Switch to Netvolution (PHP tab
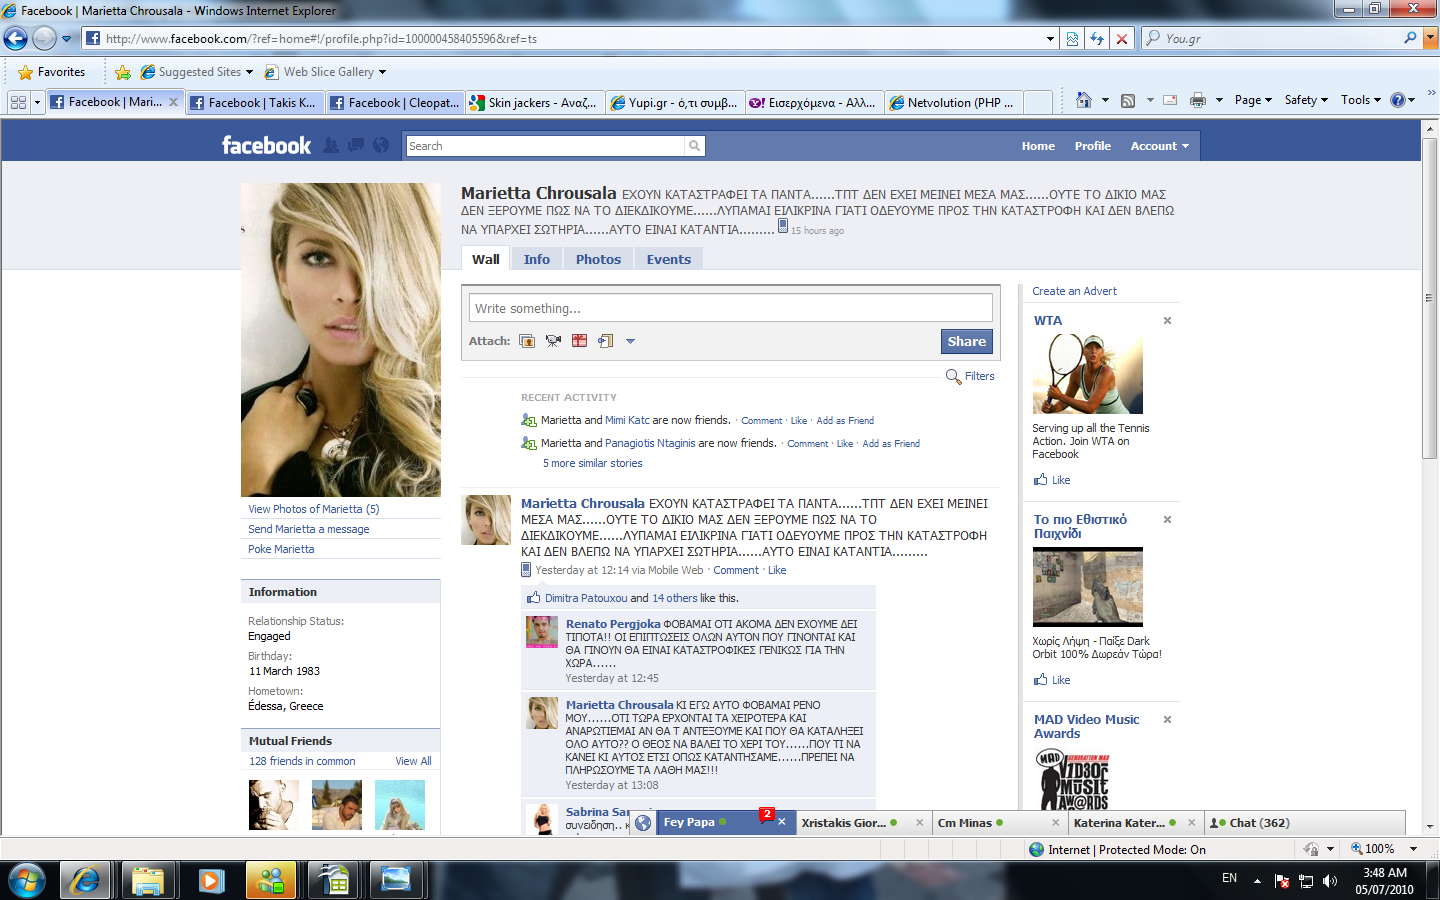 coord(954,102)
